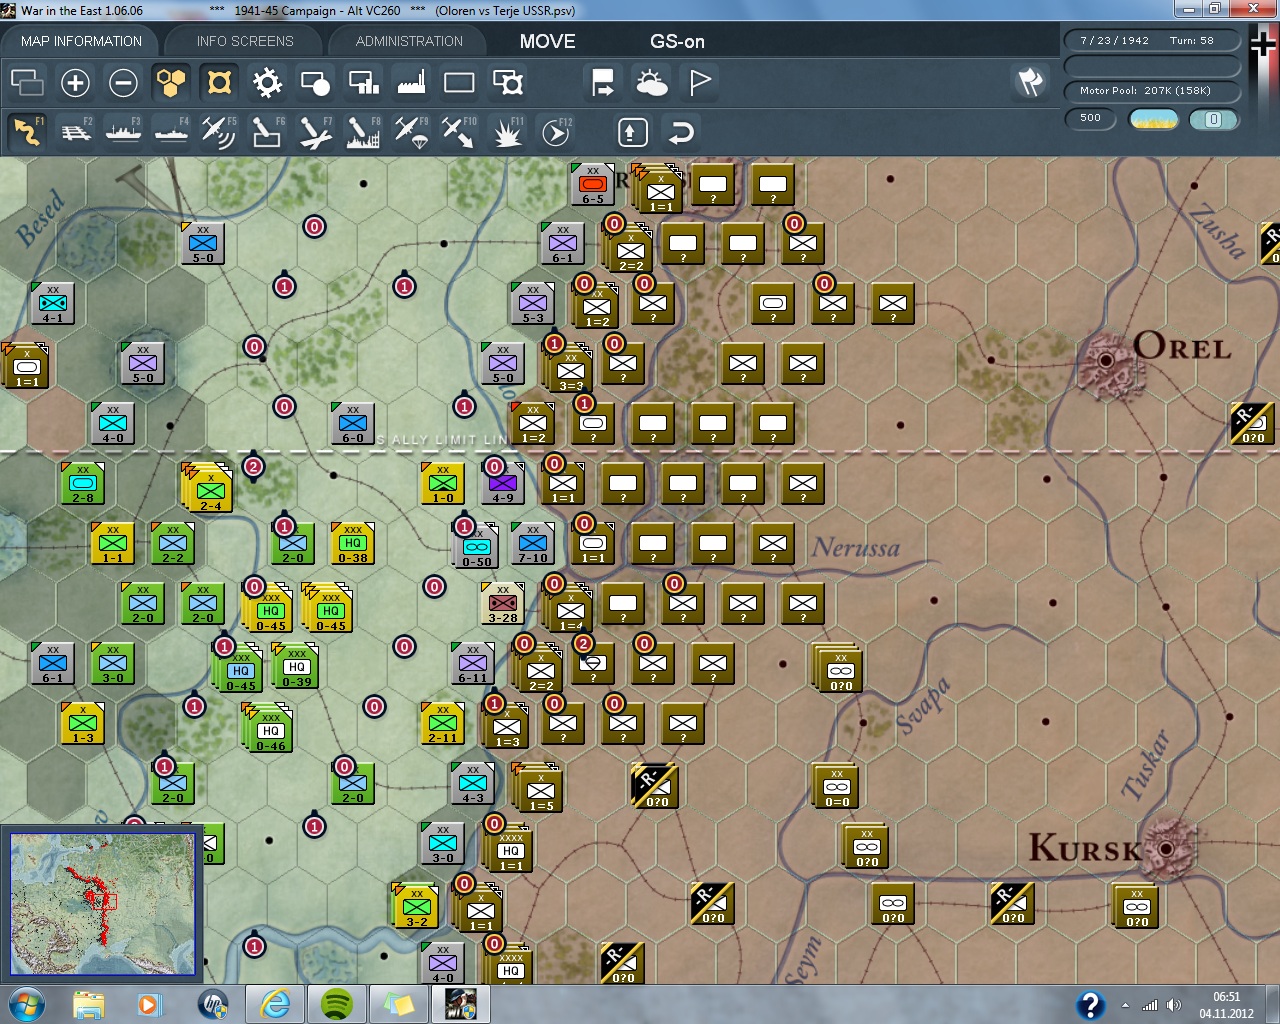Select the motorized unit labeled 0-50

pos(476,546)
